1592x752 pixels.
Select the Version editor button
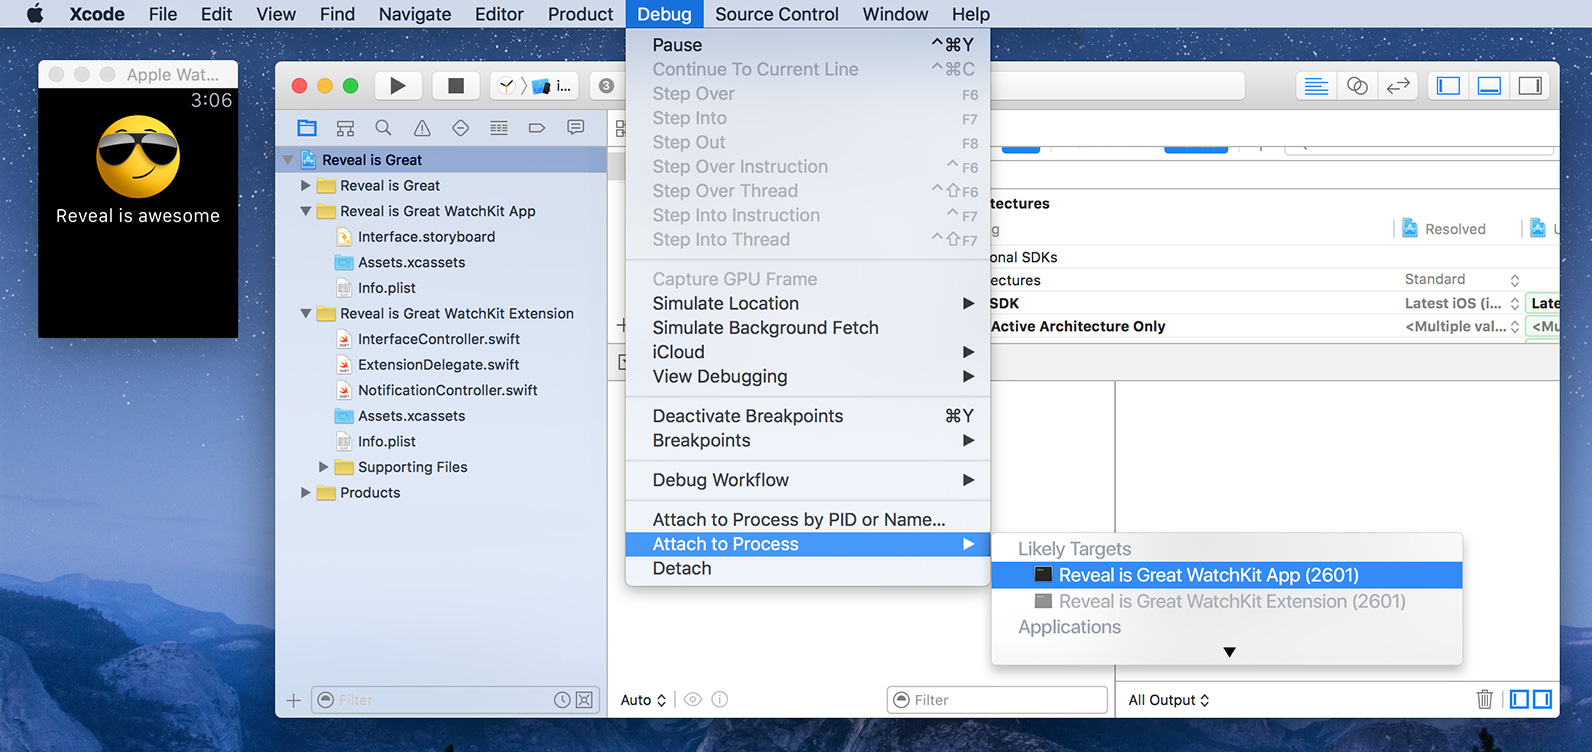coord(1398,86)
